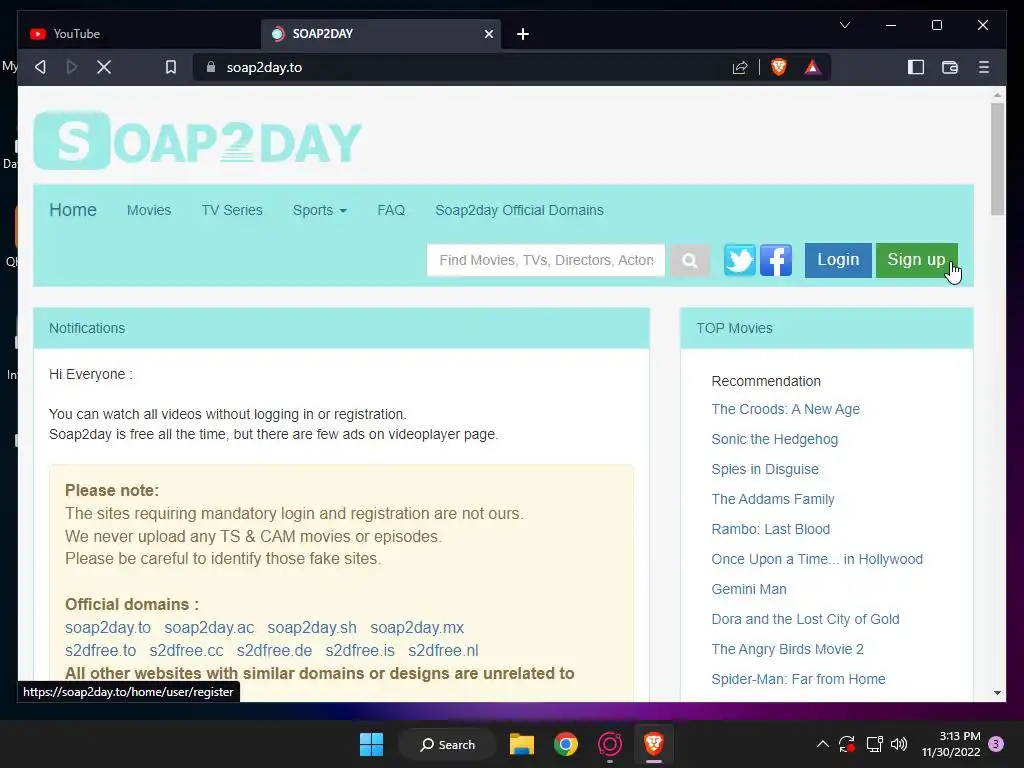The image size is (1024, 768).
Task: Open a new tab with plus icon
Action: coord(522,34)
